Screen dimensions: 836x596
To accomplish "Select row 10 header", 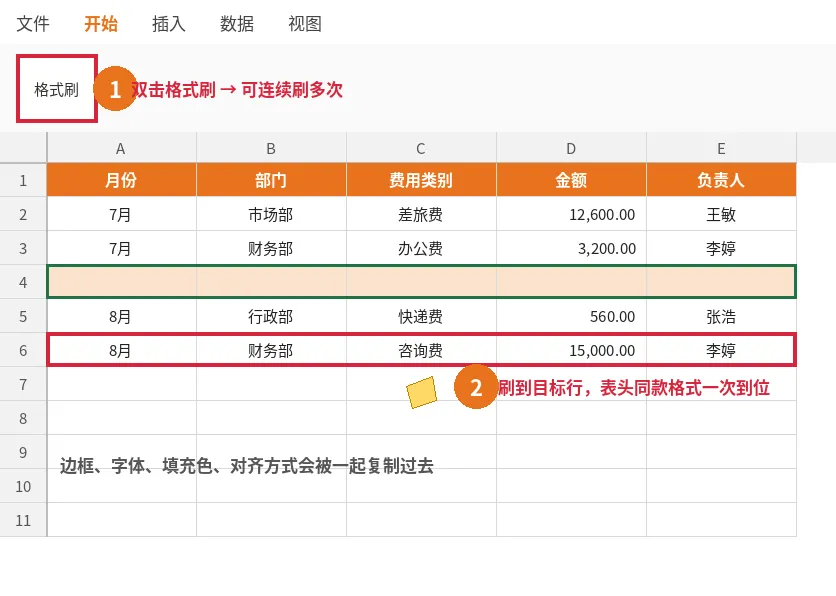I will click(x=23, y=486).
